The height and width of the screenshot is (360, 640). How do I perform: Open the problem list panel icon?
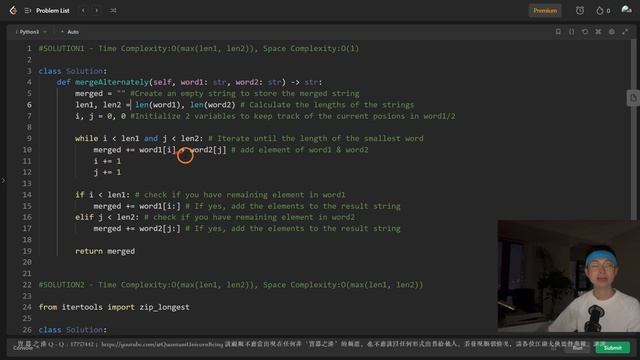(x=27, y=11)
